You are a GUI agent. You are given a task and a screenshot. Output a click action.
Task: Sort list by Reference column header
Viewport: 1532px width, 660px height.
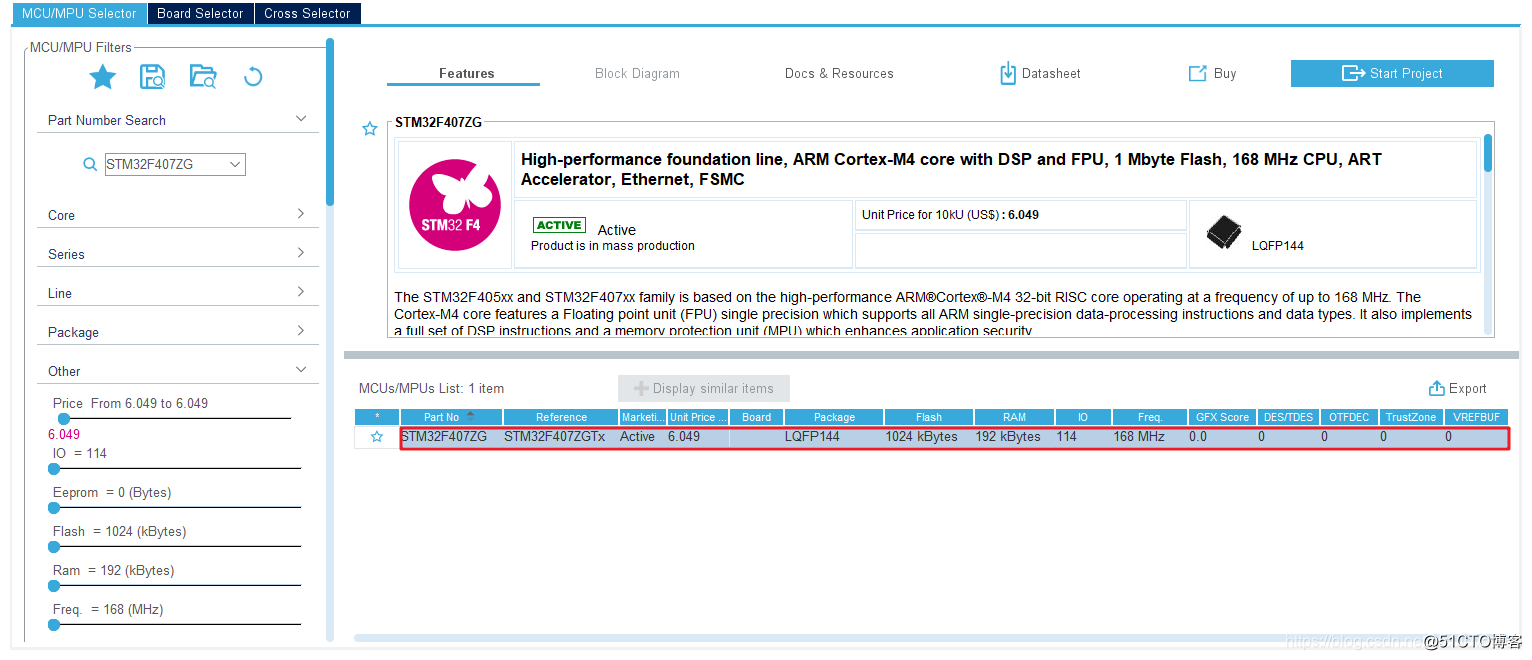pos(561,417)
